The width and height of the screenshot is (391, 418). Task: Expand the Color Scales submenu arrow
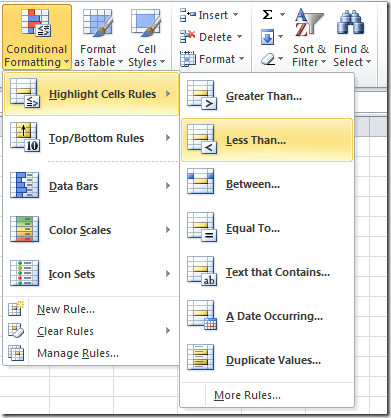click(x=168, y=230)
